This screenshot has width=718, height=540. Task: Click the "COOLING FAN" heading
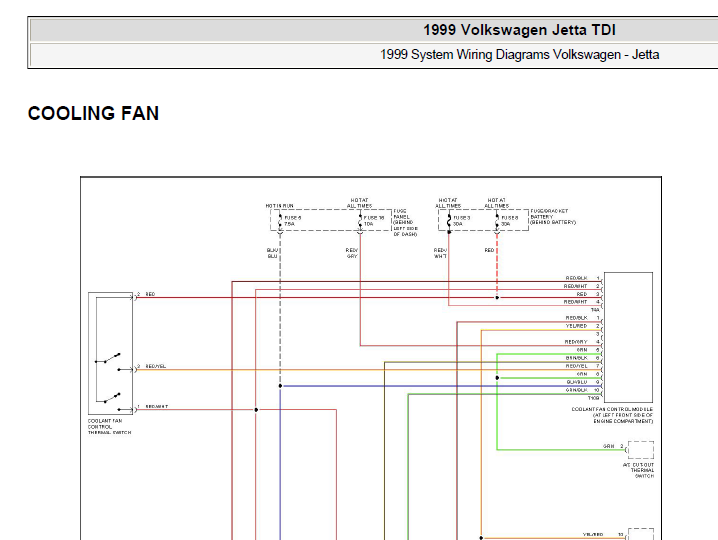point(93,114)
